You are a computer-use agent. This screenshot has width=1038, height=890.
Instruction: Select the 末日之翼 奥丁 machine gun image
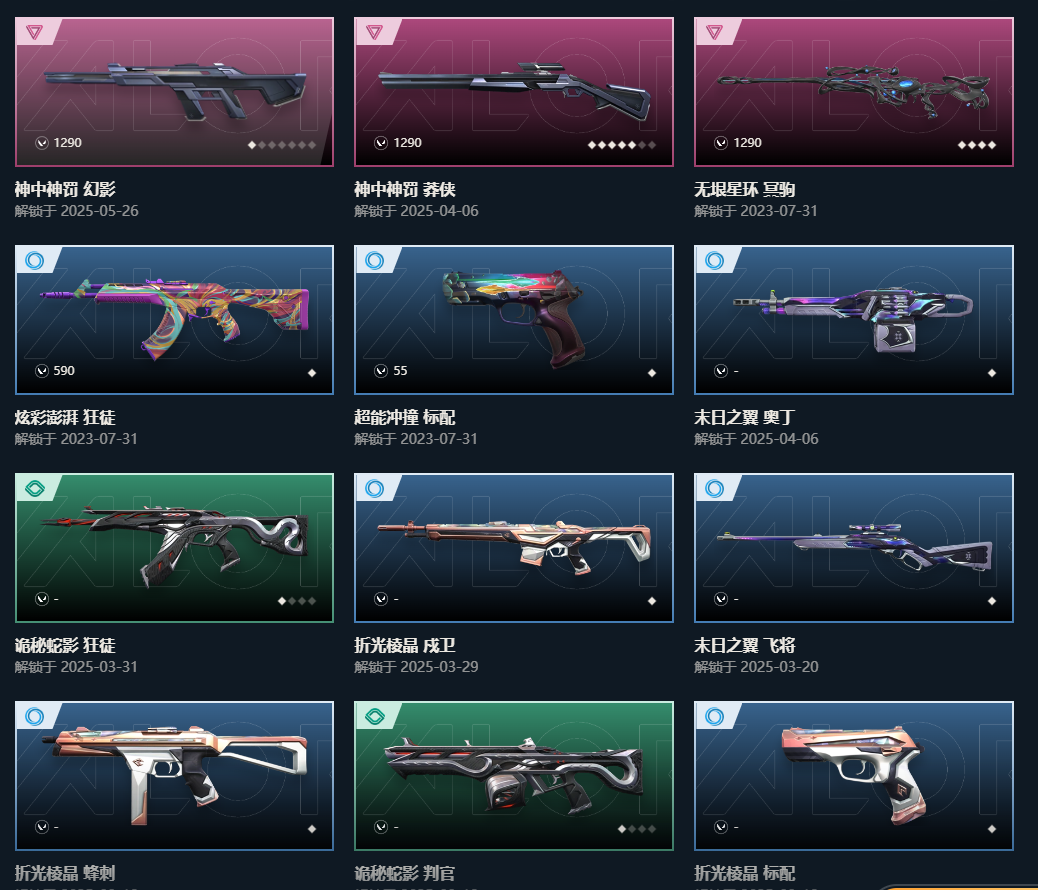tap(853, 320)
